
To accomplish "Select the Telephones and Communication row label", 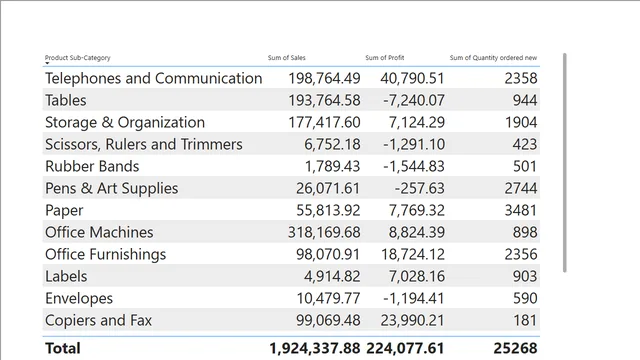I will (153, 78).
